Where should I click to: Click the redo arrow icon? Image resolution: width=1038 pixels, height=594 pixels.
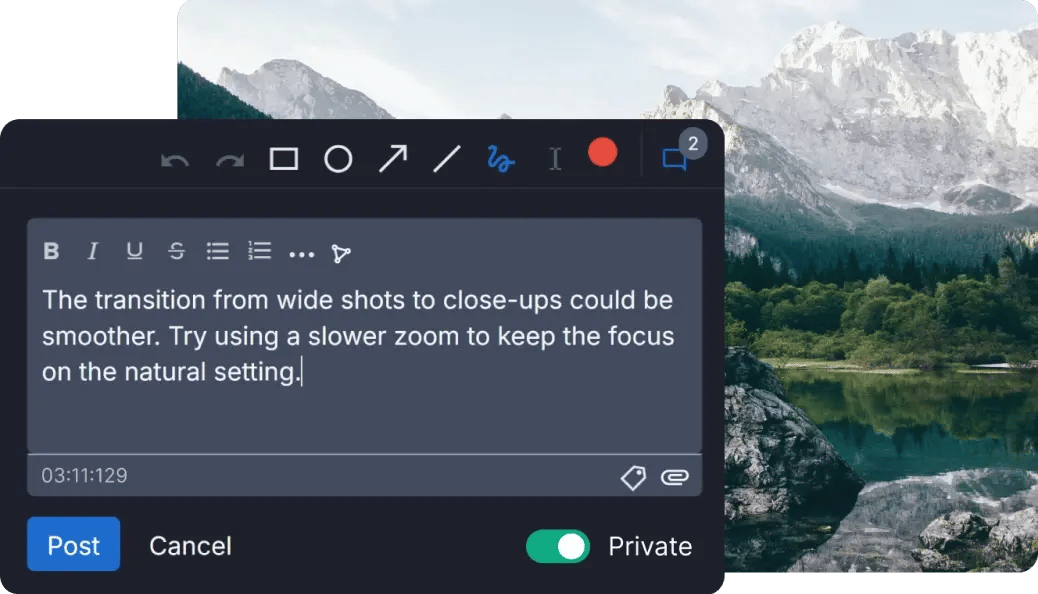click(230, 160)
